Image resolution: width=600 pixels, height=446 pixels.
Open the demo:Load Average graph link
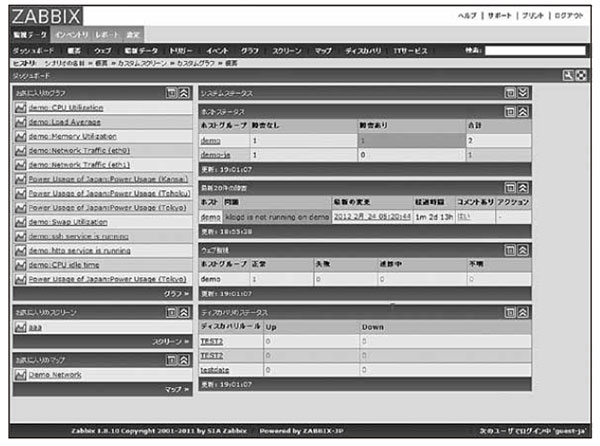click(65, 122)
